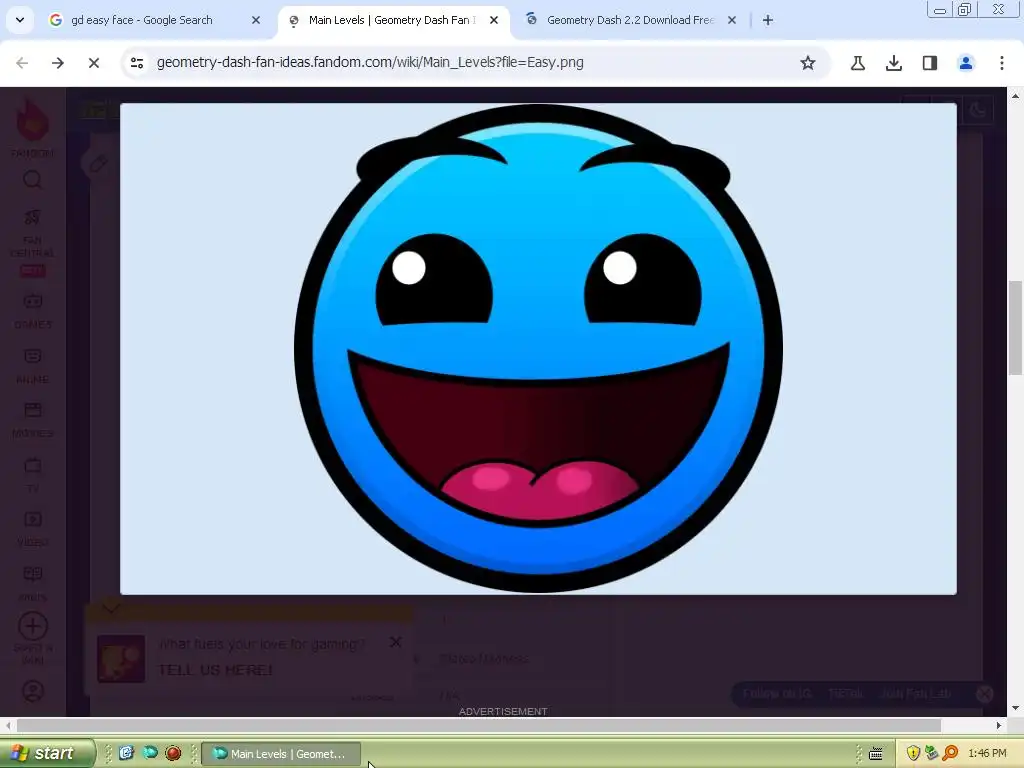Open TV section in sidebar
This screenshot has height=768, width=1024.
tap(33, 475)
